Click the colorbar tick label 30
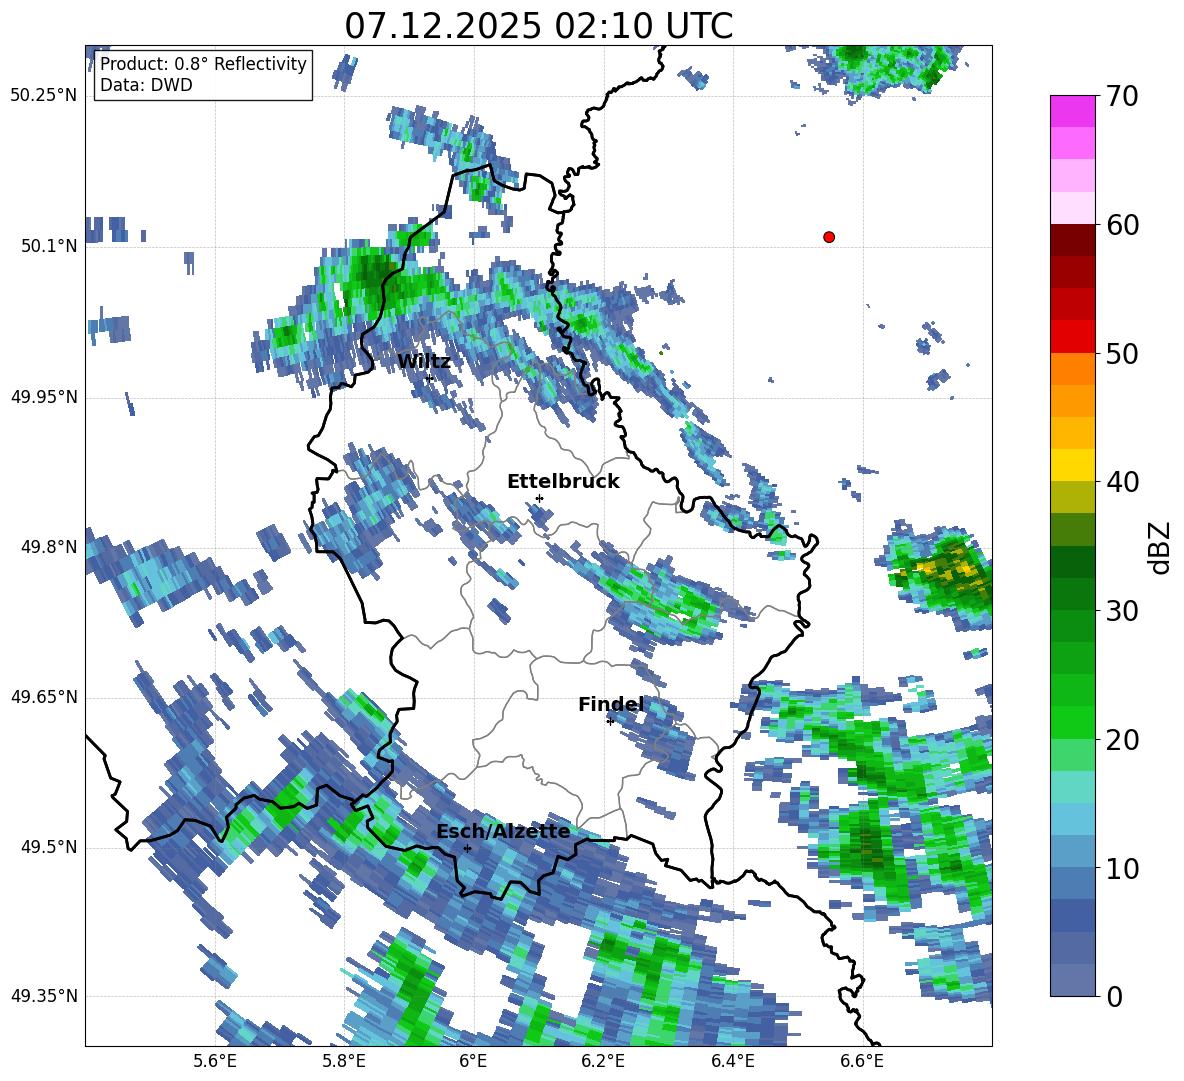This screenshot has height=1081, width=1184. coord(1122,611)
